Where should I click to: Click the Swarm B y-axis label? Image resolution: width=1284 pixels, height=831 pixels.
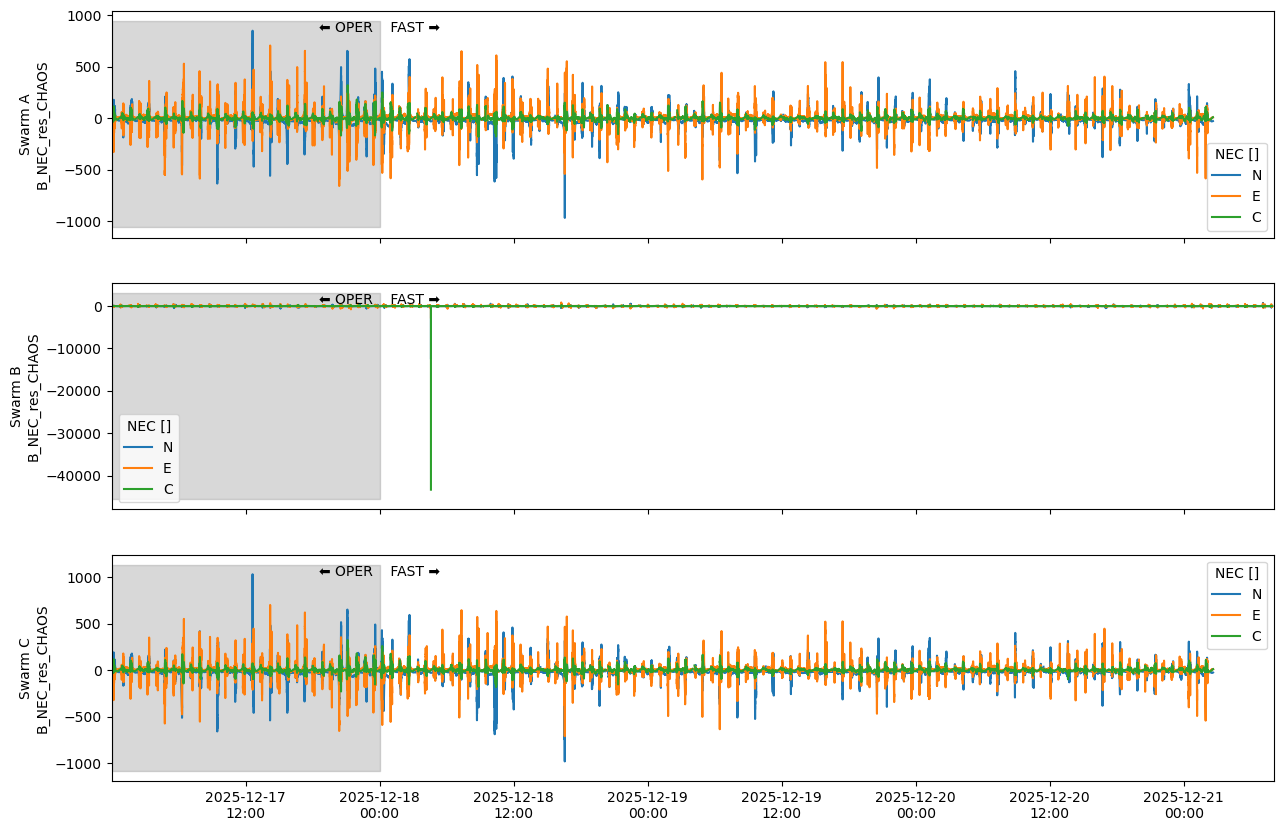[x=25, y=397]
